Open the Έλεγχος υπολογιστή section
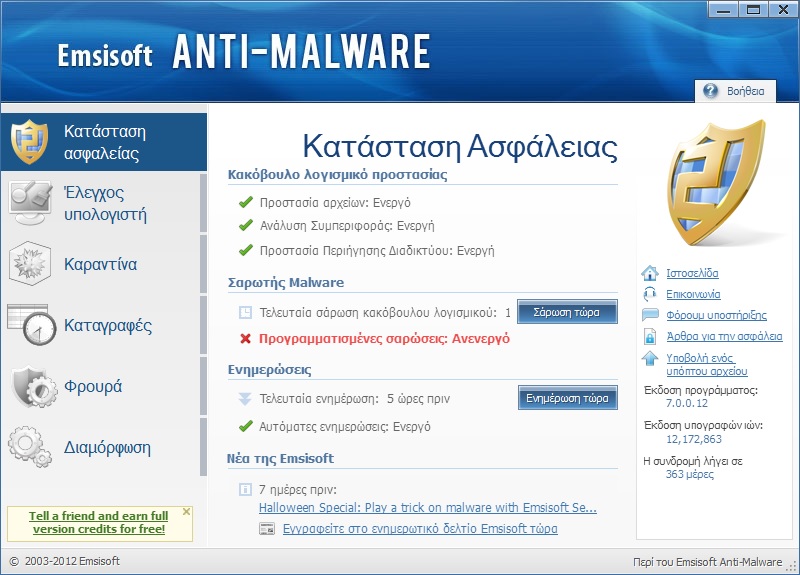800x575 pixels. click(x=104, y=203)
